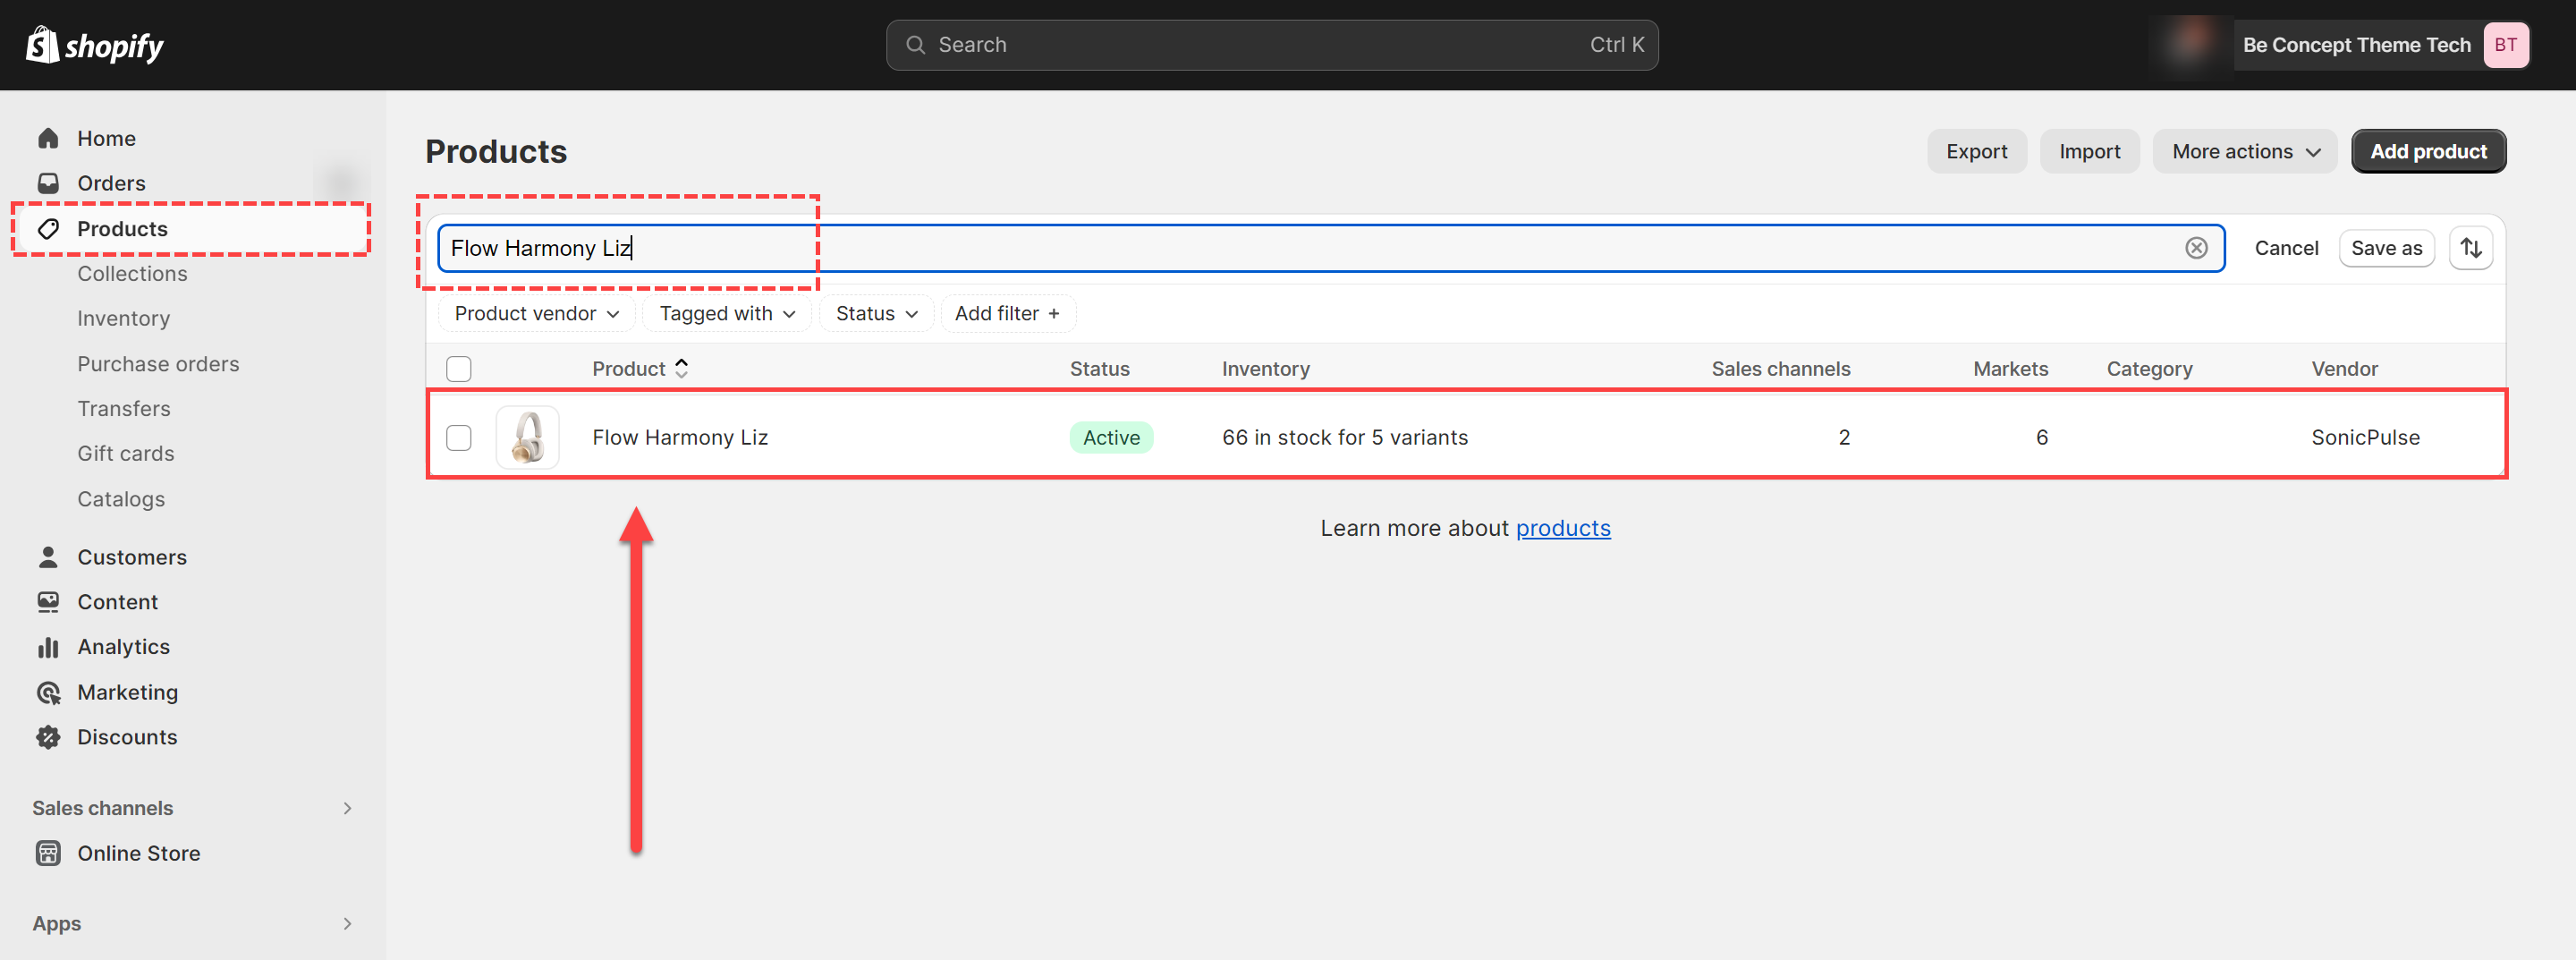Click the Shopify logo
Screen dimensions: 2576x960
pos(95,45)
